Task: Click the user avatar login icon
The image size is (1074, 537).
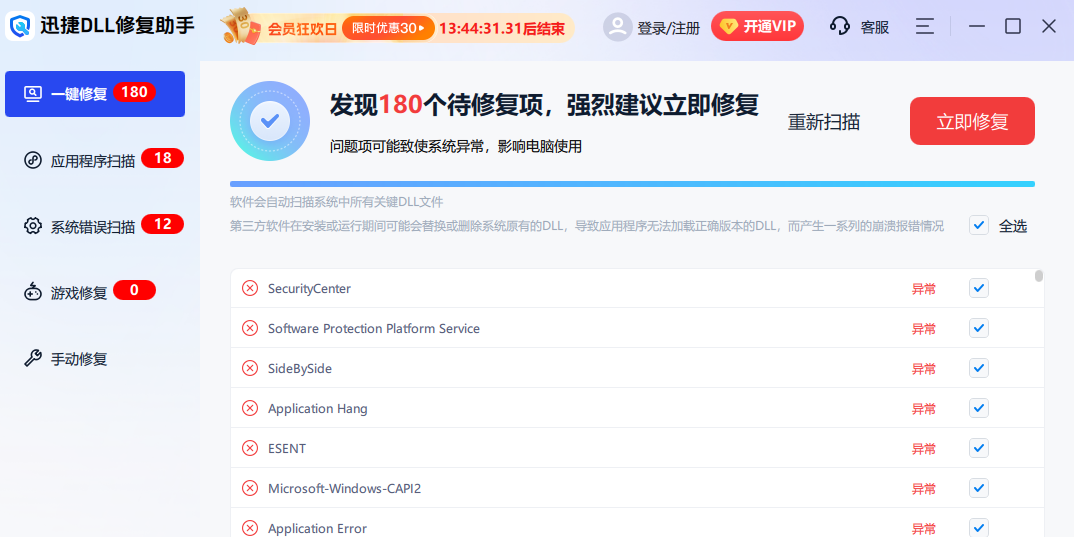Action: tap(617, 27)
